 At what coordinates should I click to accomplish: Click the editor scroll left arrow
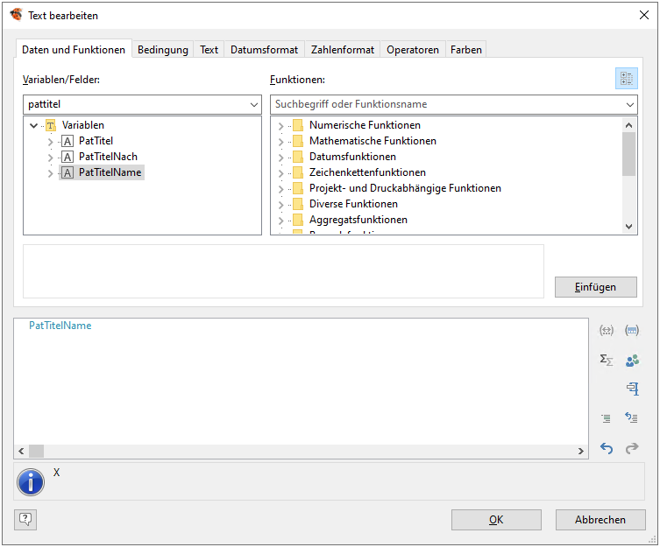click(x=21, y=451)
